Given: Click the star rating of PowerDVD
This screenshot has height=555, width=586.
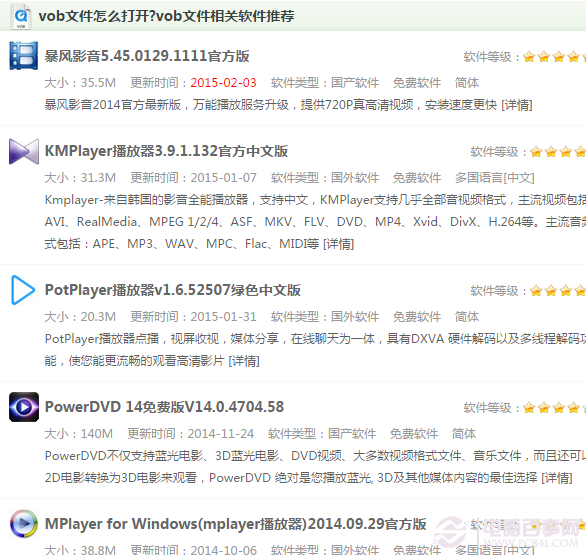Looking at the screenshot, I should point(554,408).
